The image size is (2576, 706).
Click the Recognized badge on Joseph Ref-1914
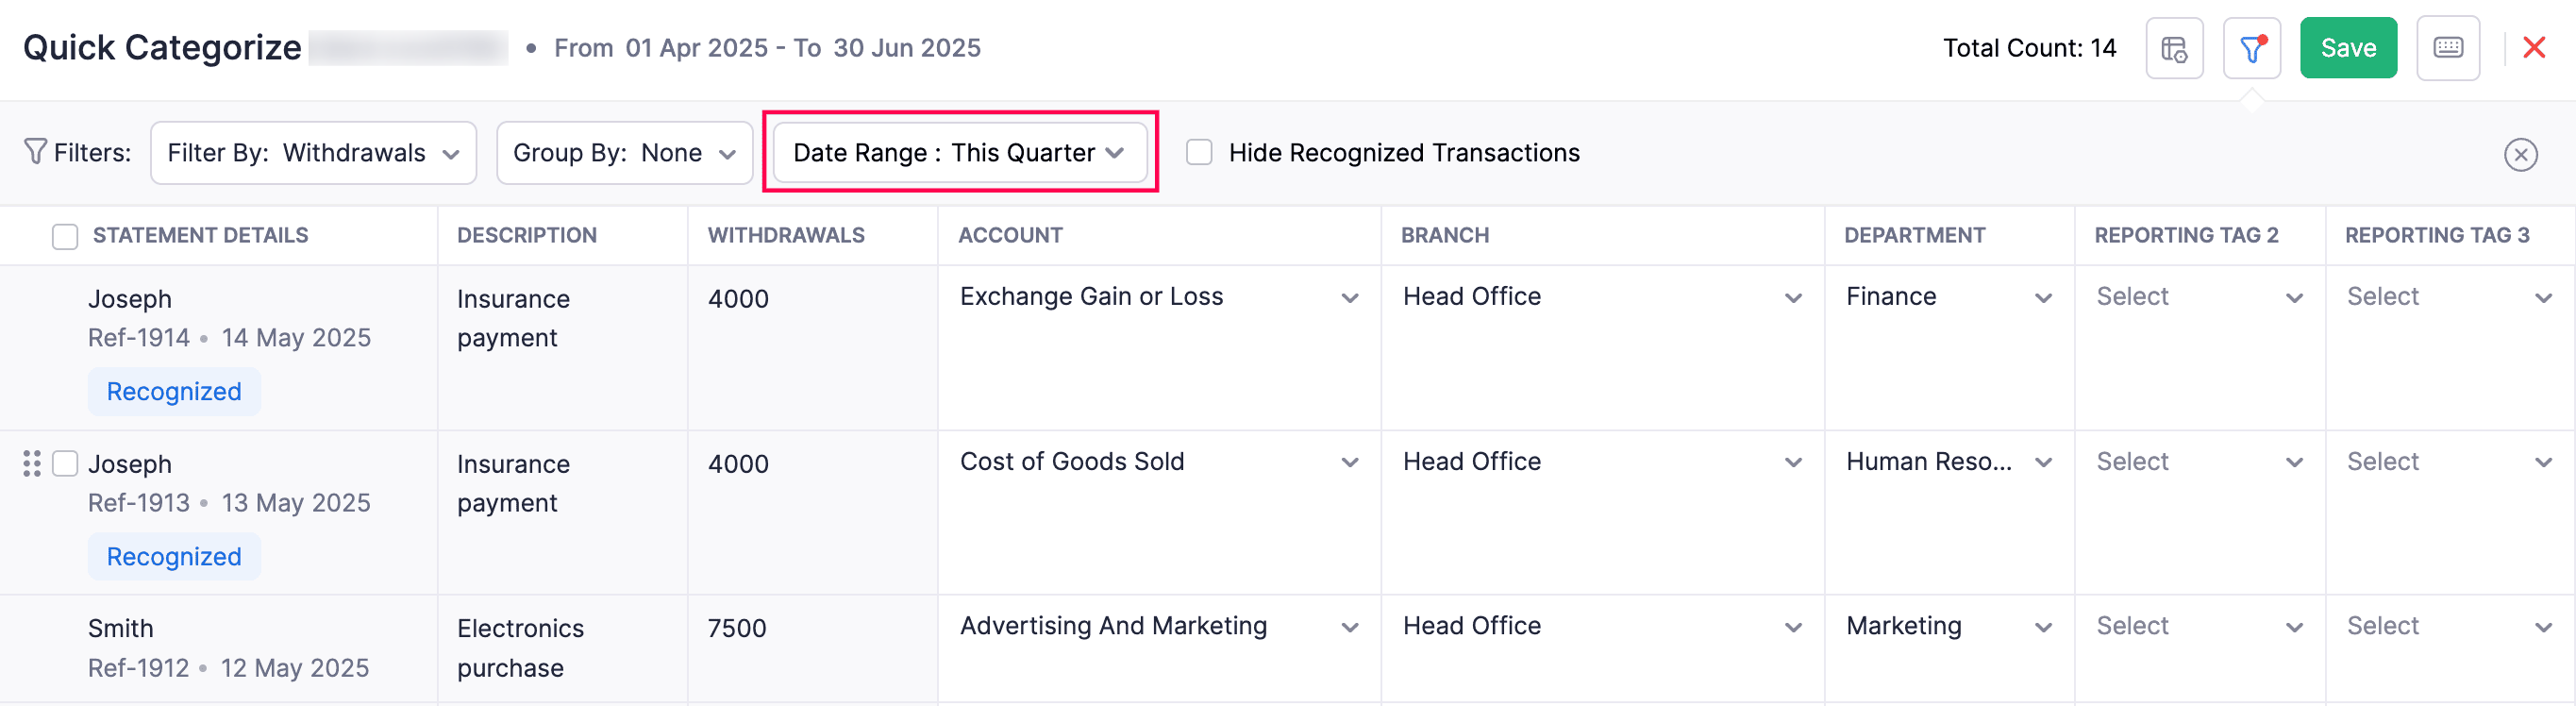[174, 391]
